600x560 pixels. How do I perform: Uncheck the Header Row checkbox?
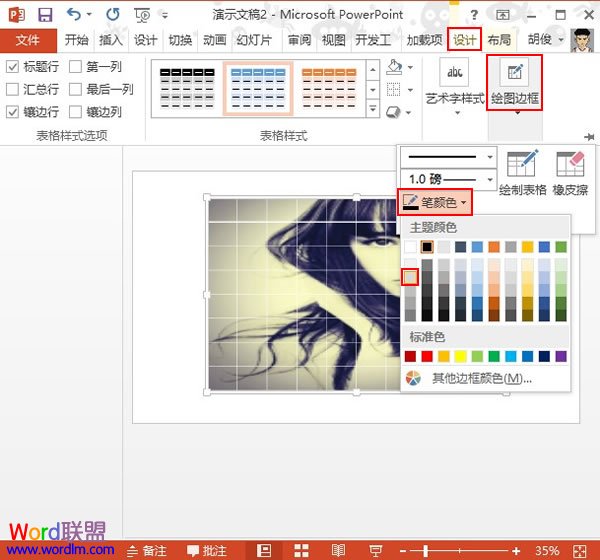click(12, 67)
